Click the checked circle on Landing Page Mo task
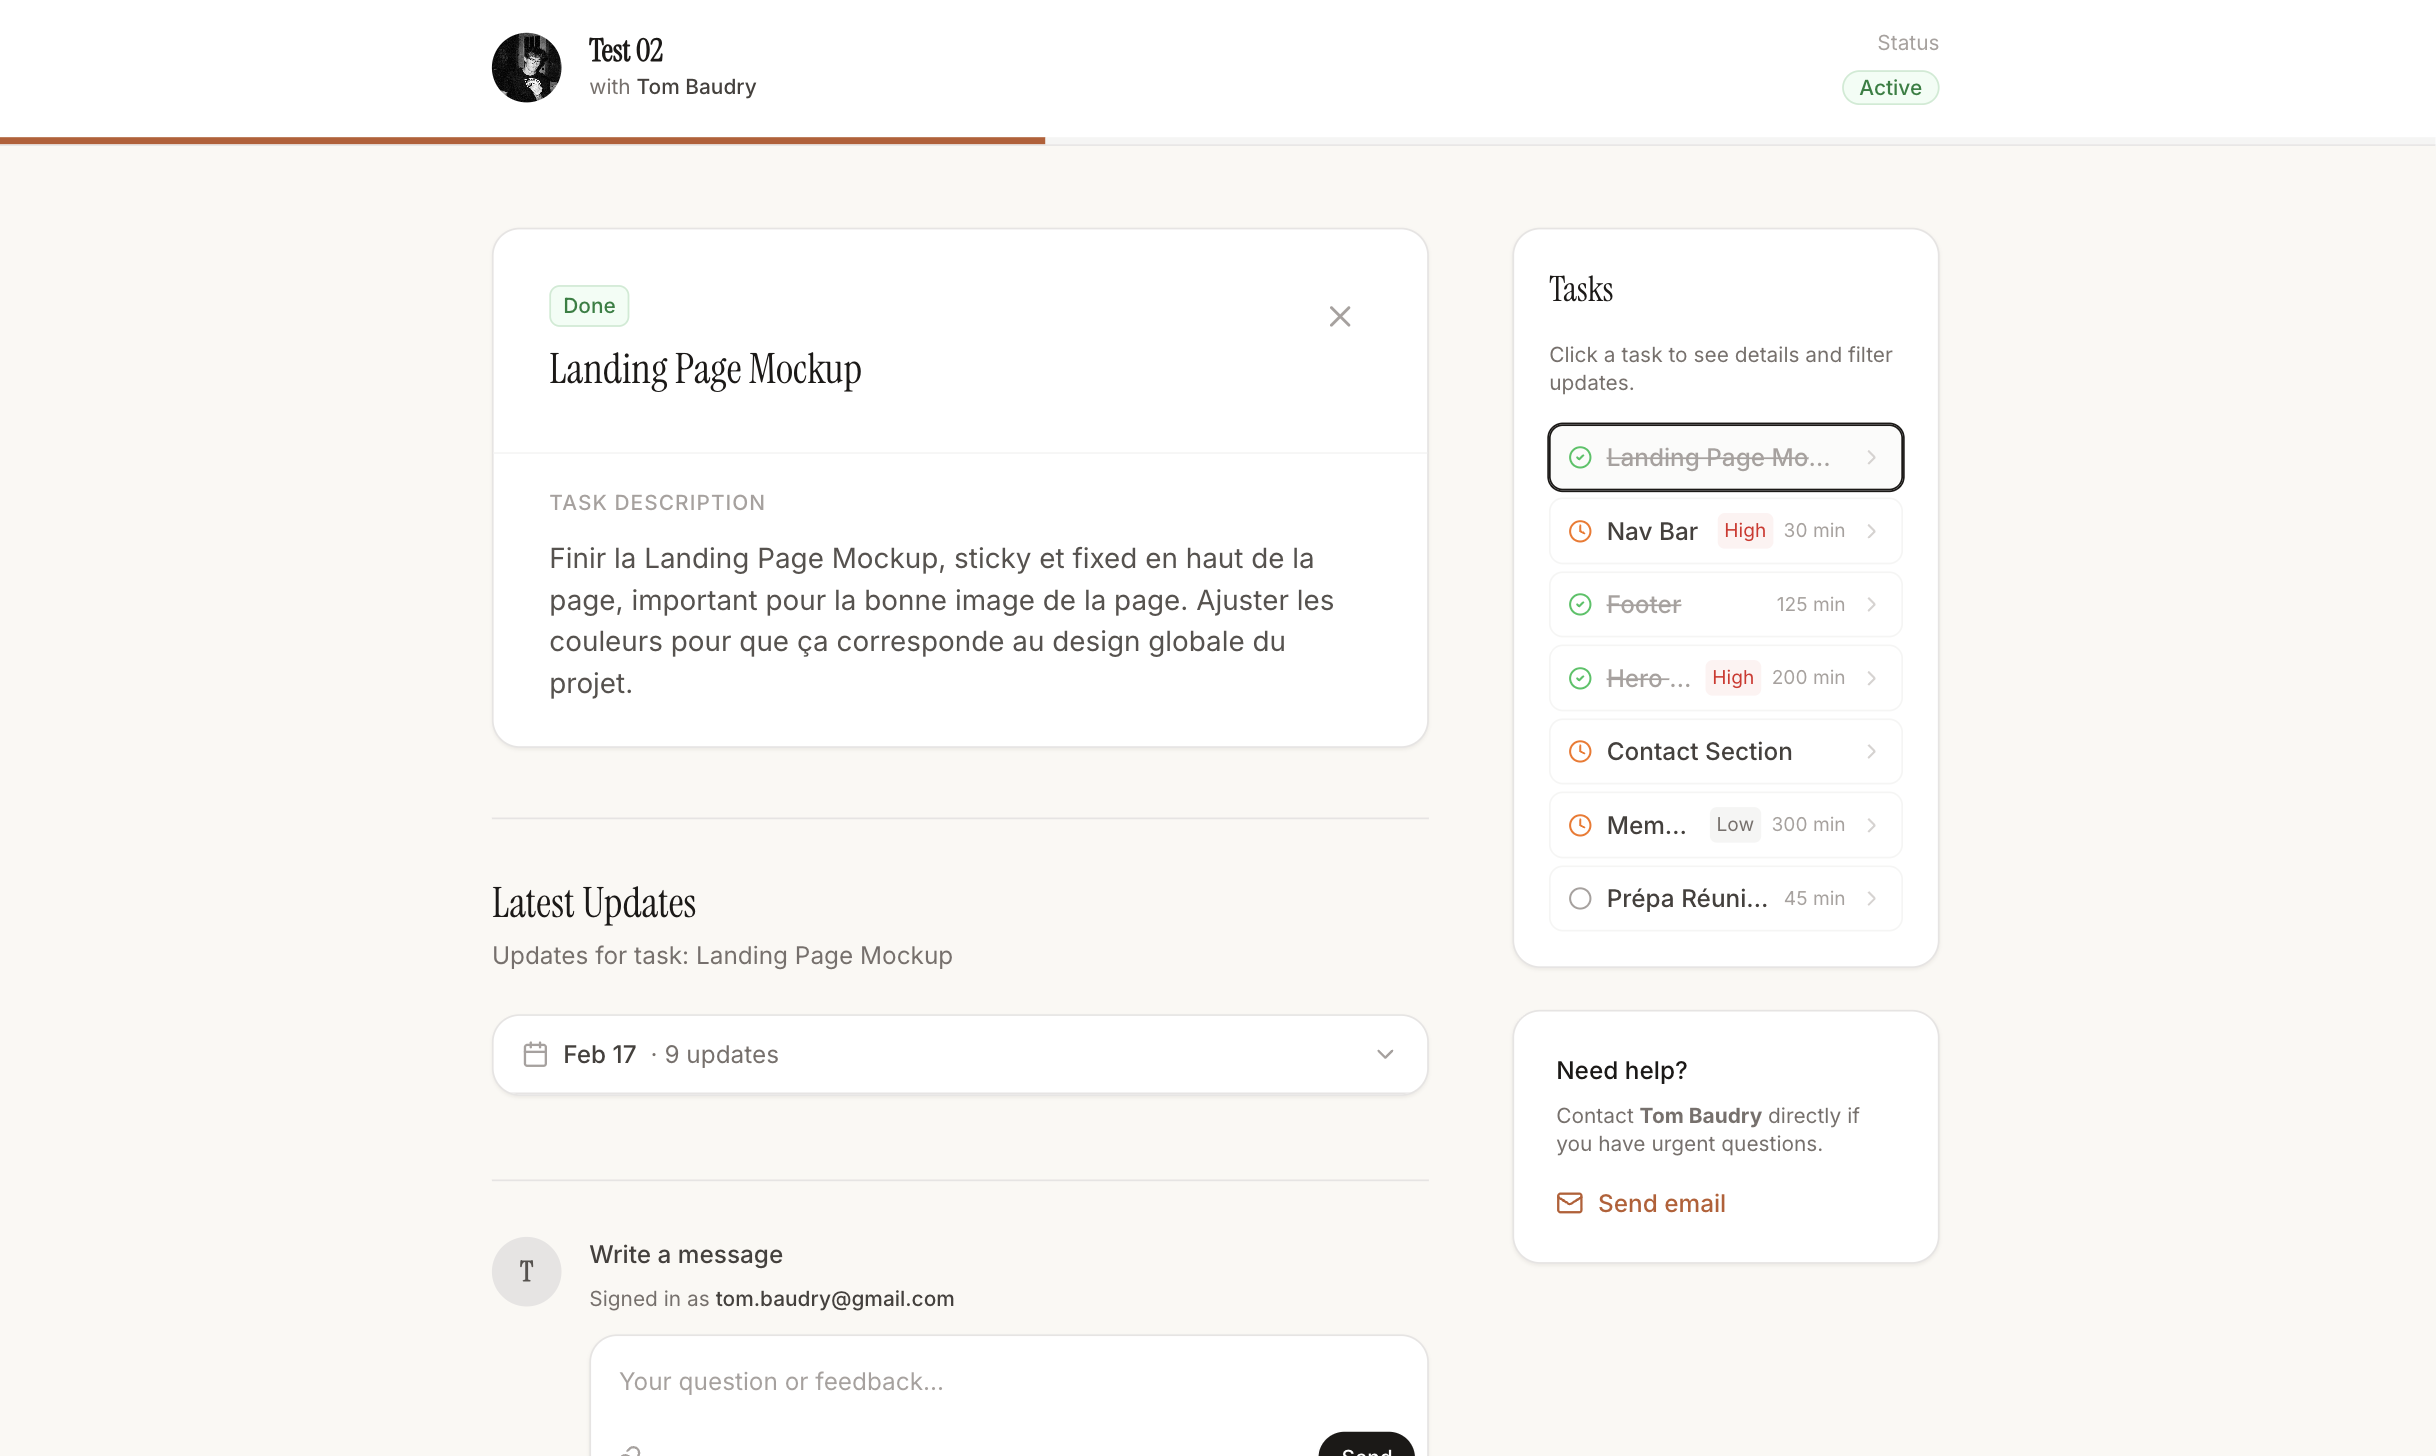2436x1456 pixels. (1579, 457)
